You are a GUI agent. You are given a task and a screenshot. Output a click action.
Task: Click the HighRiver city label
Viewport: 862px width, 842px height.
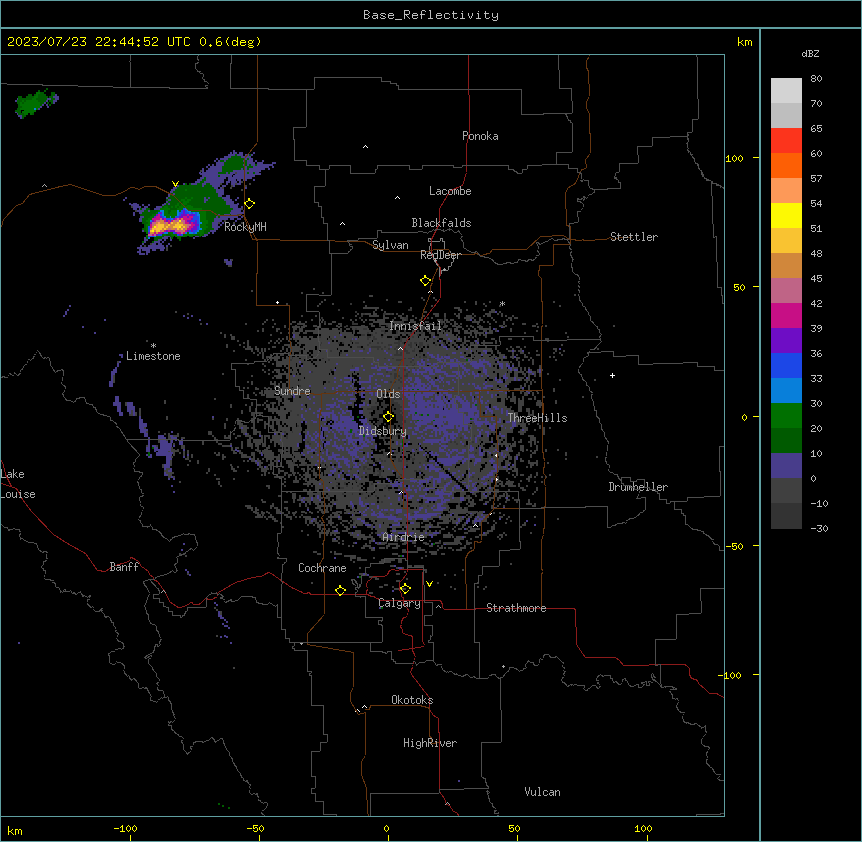pos(430,743)
